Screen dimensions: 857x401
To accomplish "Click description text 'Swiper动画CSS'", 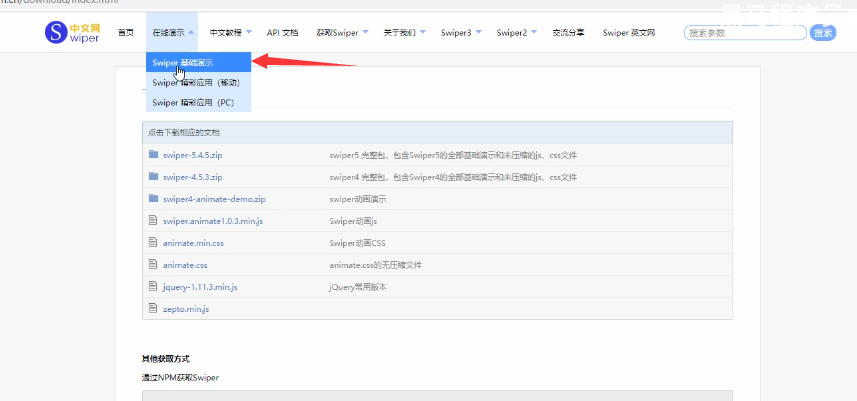I will click(x=357, y=243).
